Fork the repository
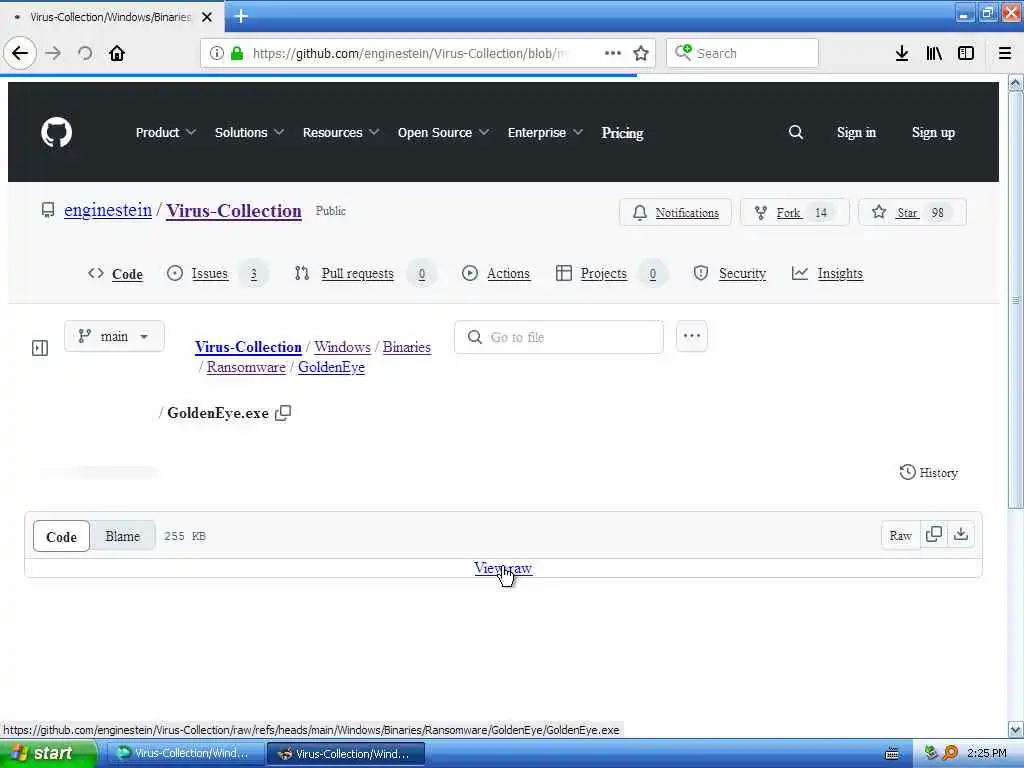The image size is (1024, 768). 795,212
